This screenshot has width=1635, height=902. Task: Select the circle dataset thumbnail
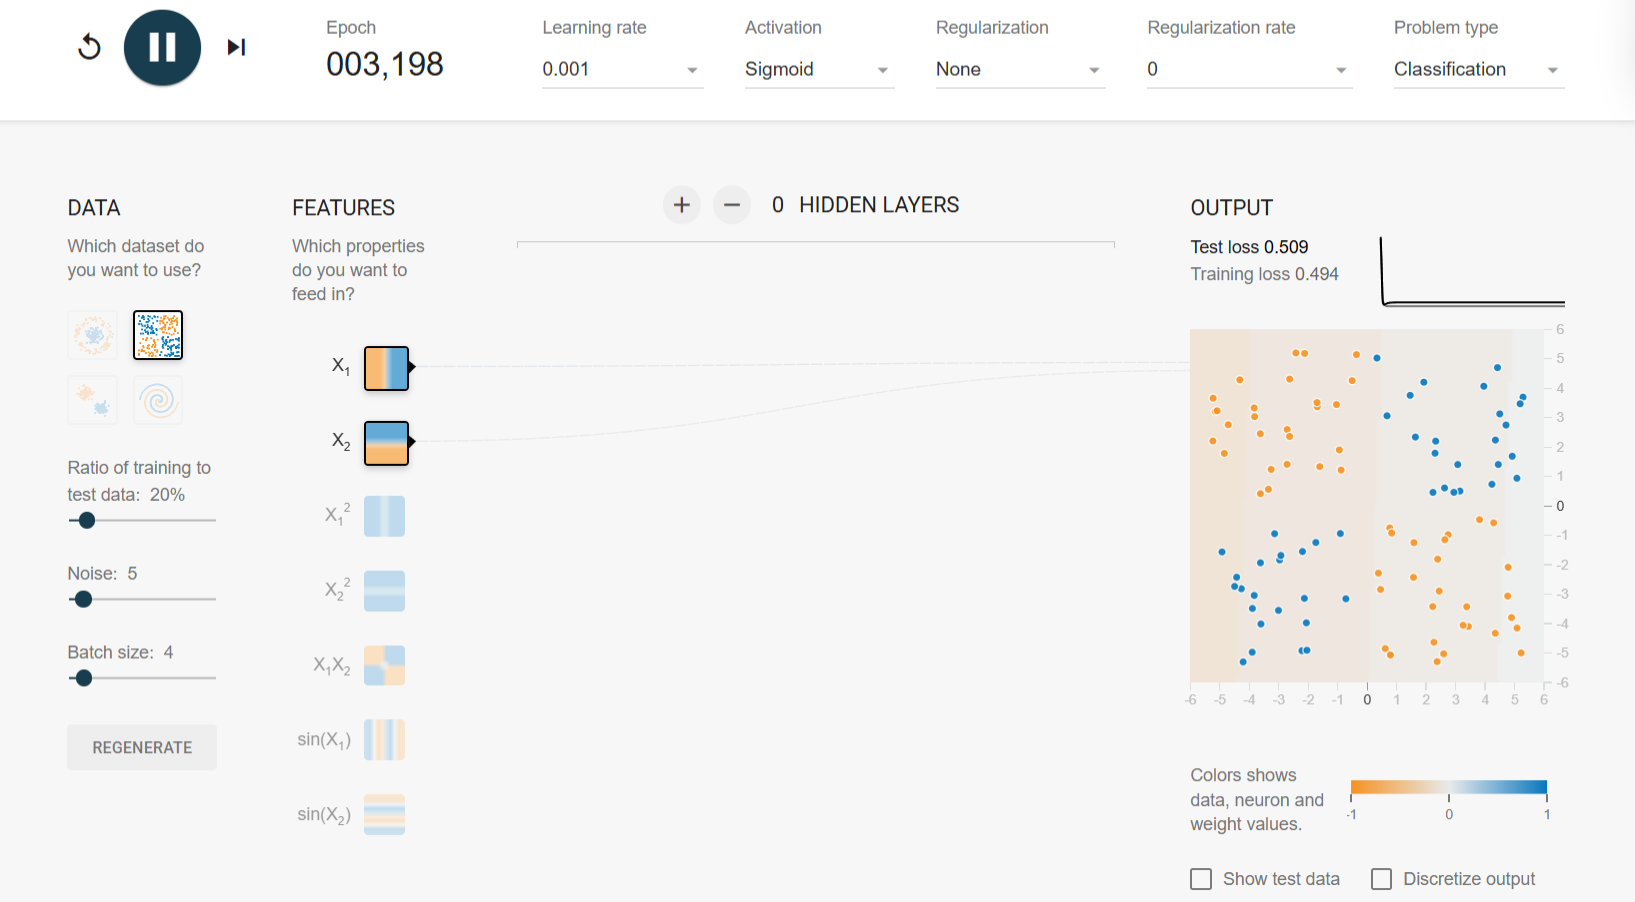(x=93, y=335)
